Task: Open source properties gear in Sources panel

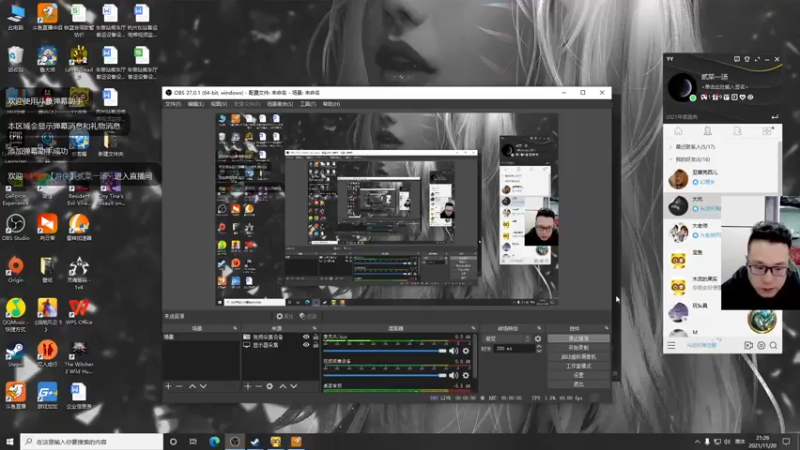Action: coord(269,386)
